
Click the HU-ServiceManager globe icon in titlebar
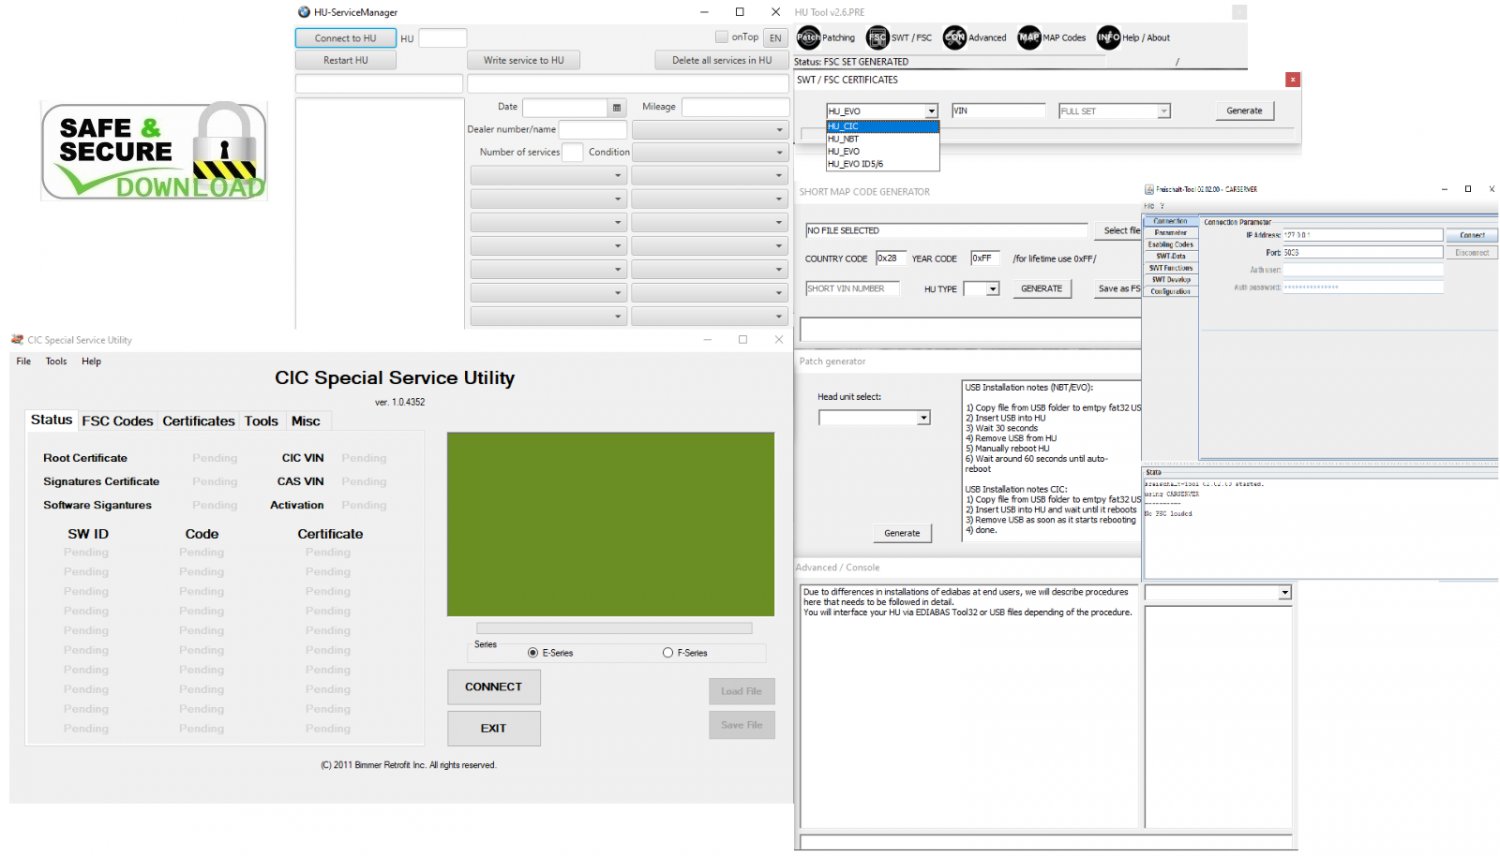pyautogui.click(x=302, y=11)
